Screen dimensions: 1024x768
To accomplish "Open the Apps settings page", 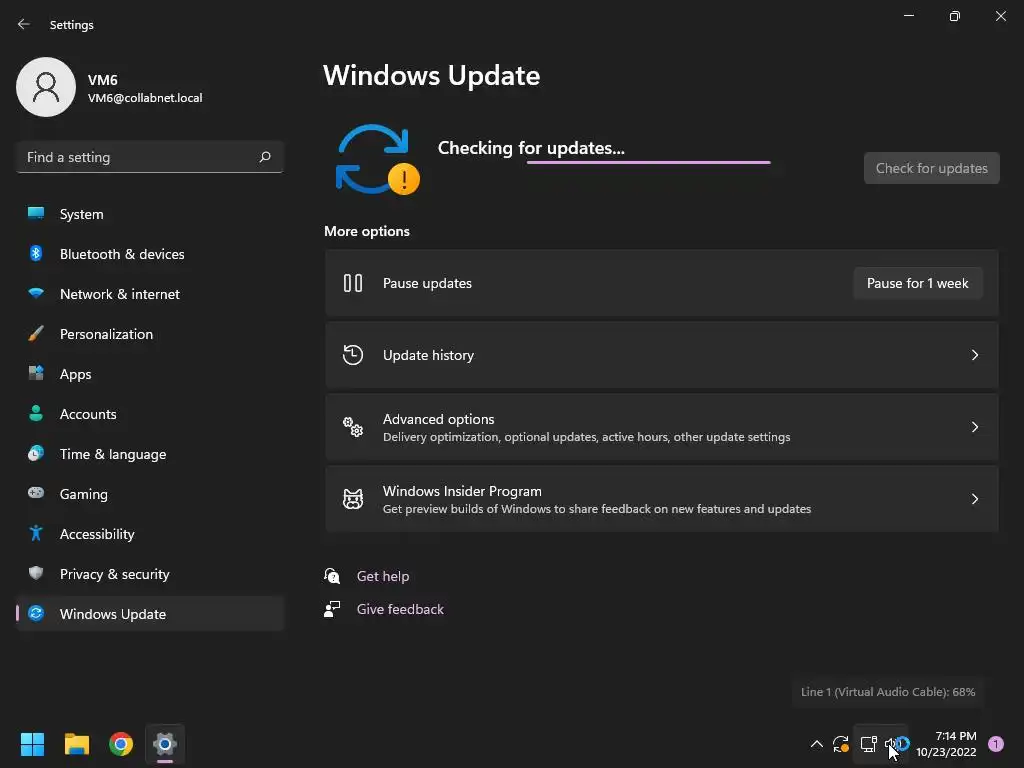I will tap(150, 374).
